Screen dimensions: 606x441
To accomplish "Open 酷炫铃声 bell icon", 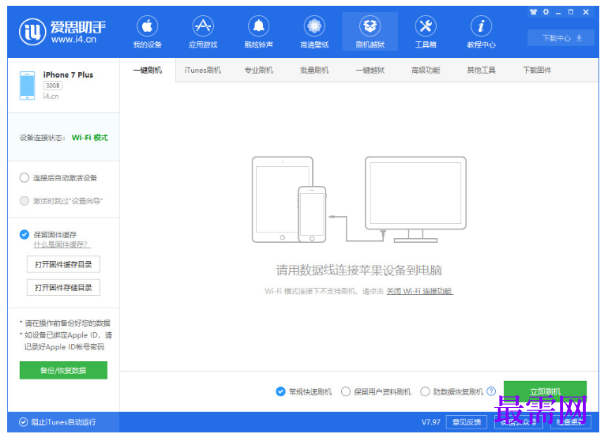I will point(259,26).
